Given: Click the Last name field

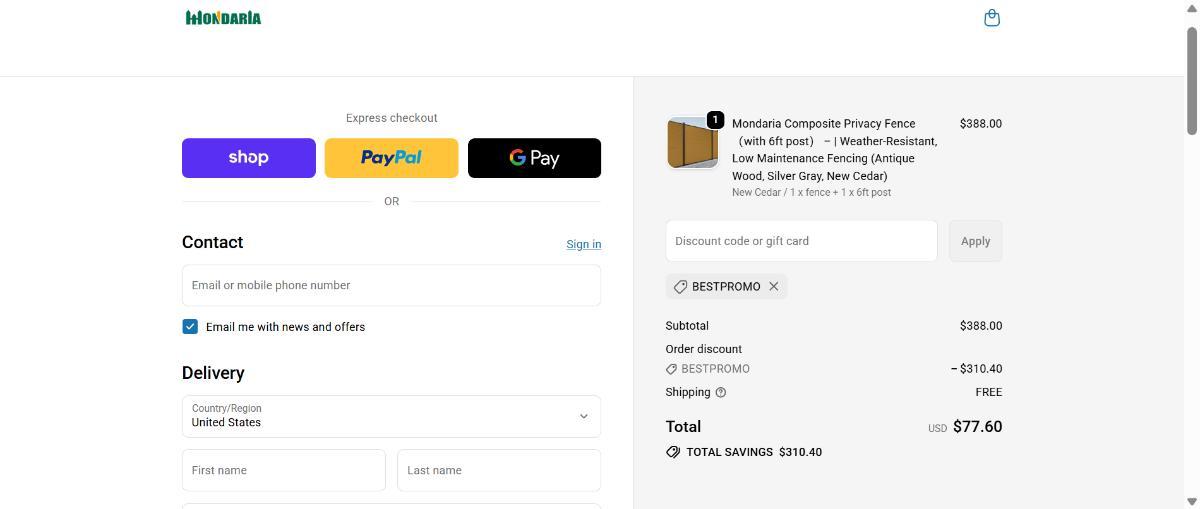Looking at the screenshot, I should 498,470.
